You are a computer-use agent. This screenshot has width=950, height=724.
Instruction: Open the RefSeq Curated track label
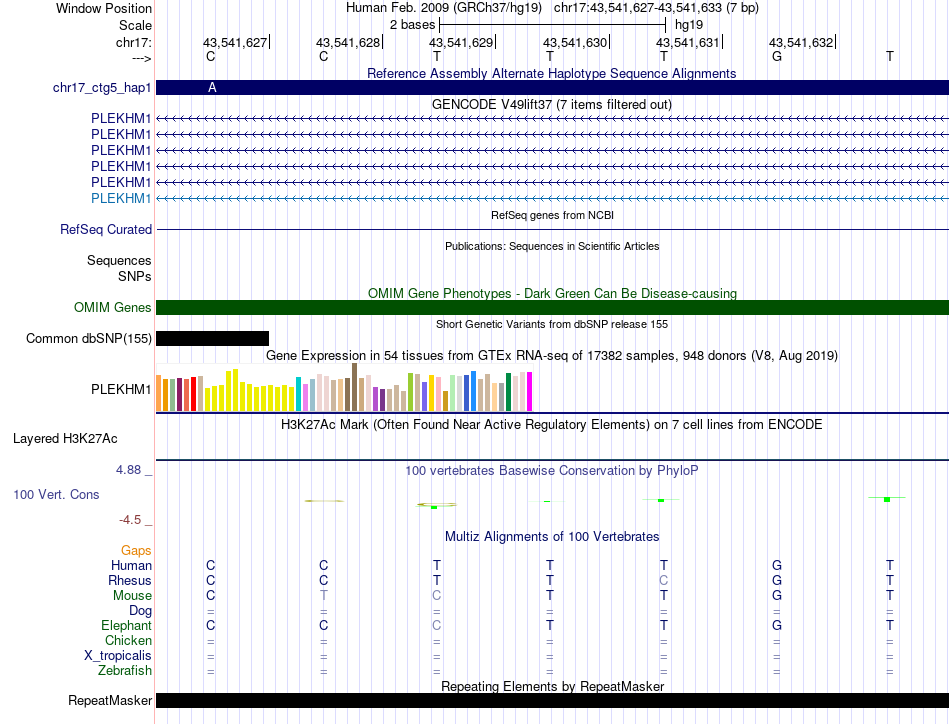pos(106,230)
